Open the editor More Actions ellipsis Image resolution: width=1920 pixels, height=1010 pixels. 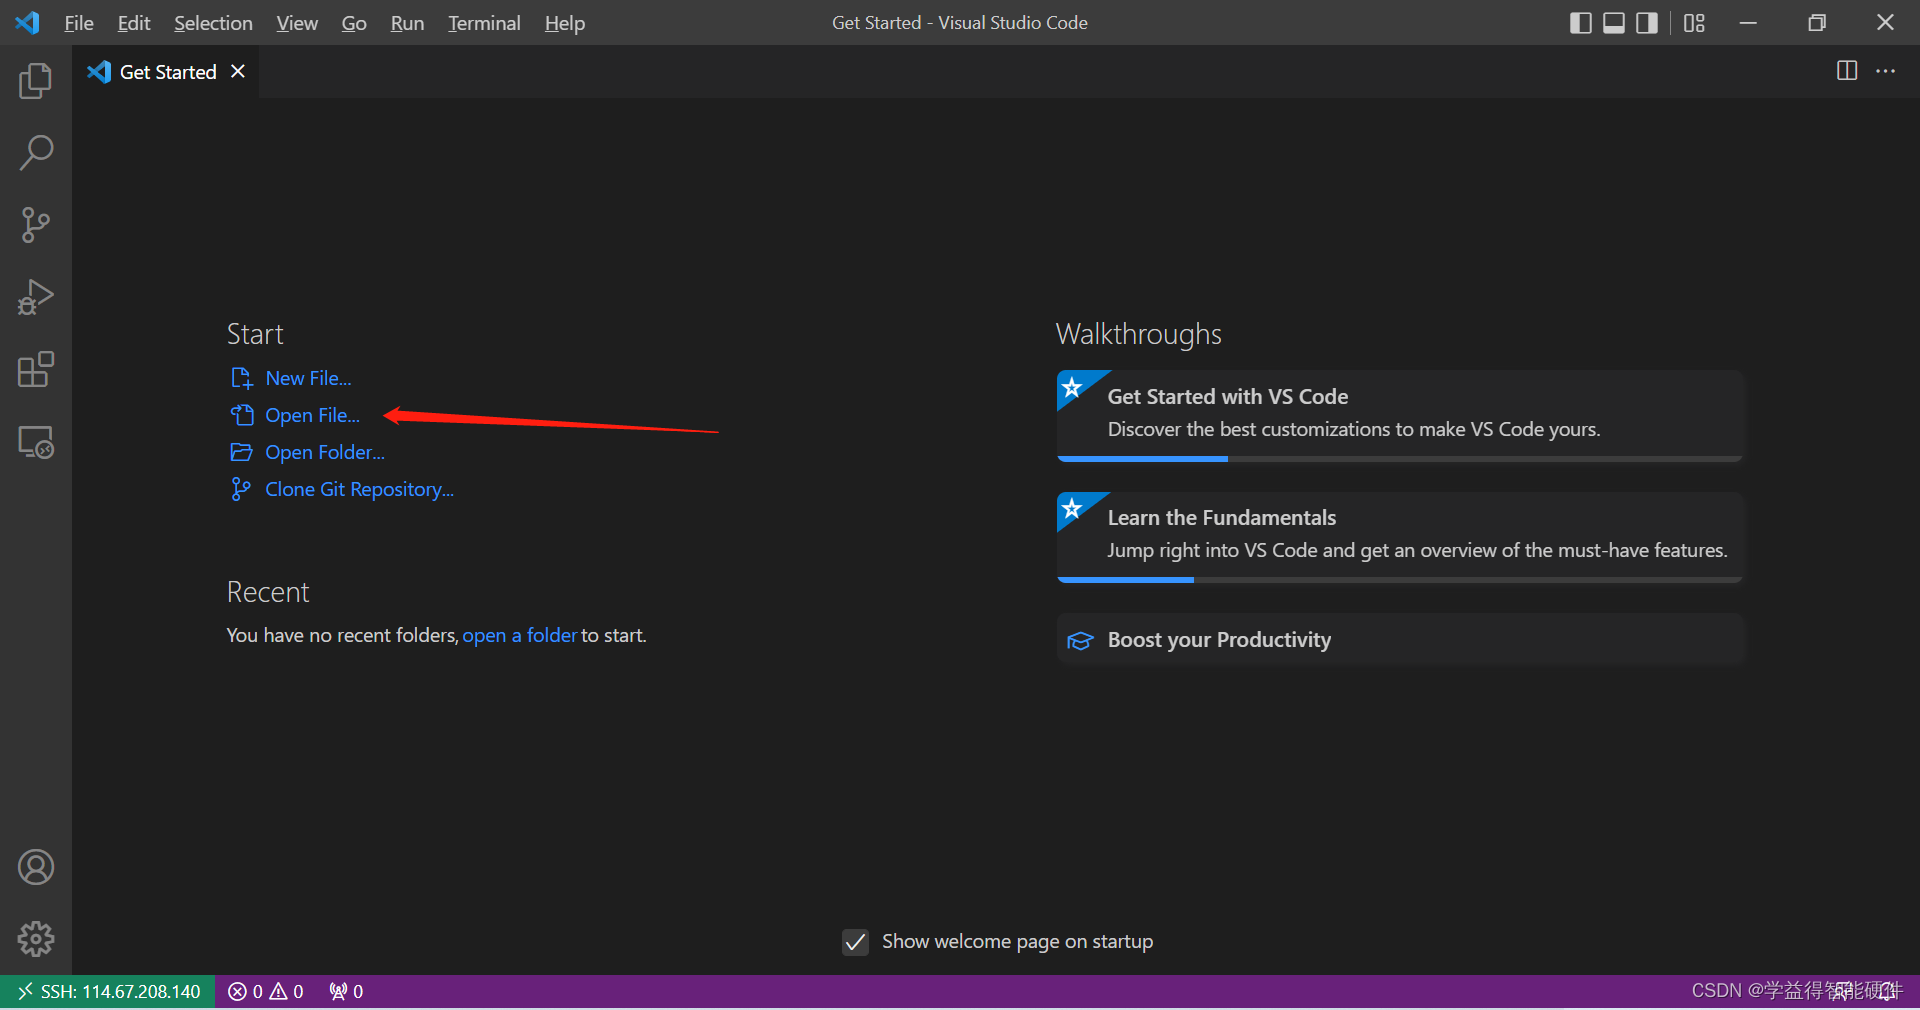(x=1885, y=71)
